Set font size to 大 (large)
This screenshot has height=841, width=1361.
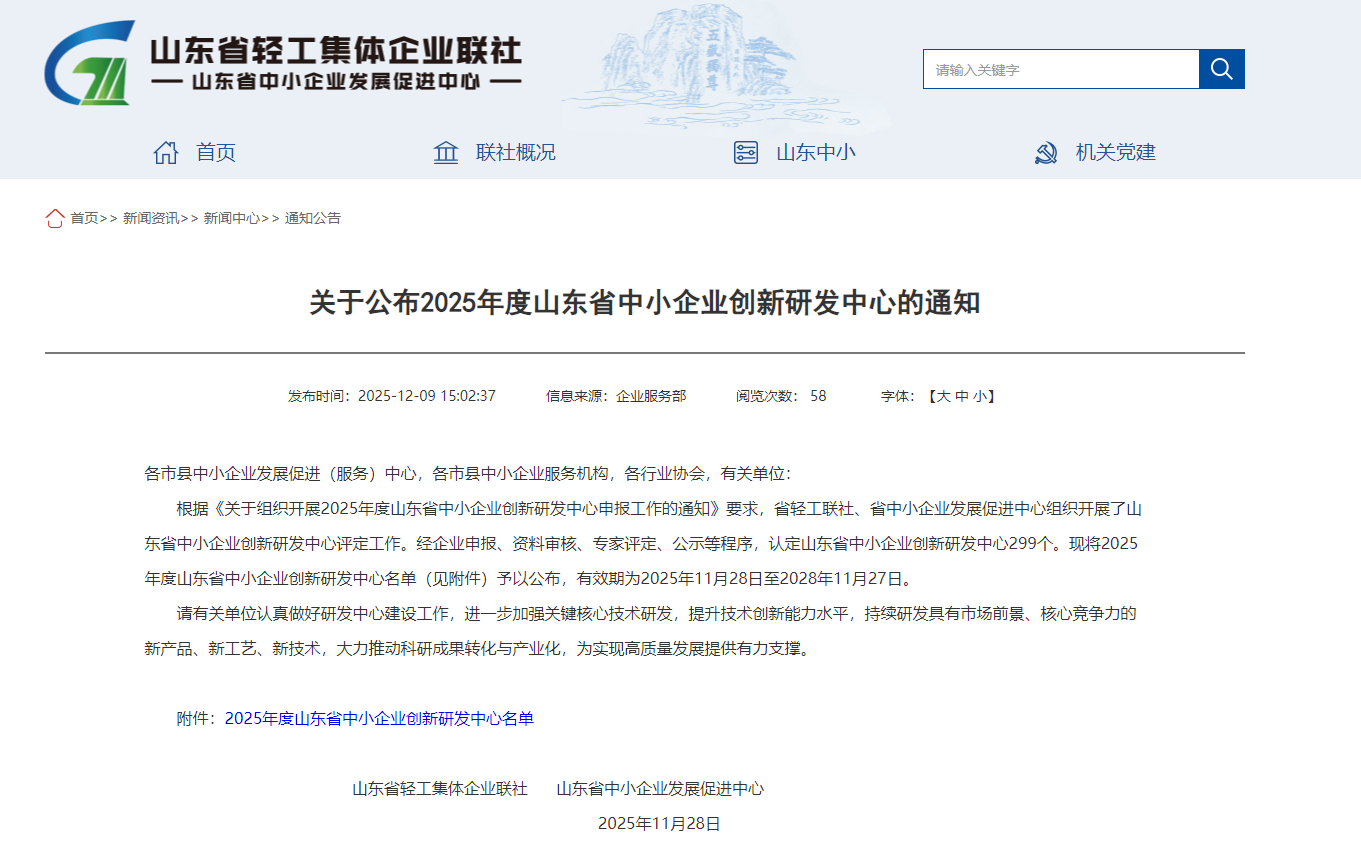[x=942, y=396]
